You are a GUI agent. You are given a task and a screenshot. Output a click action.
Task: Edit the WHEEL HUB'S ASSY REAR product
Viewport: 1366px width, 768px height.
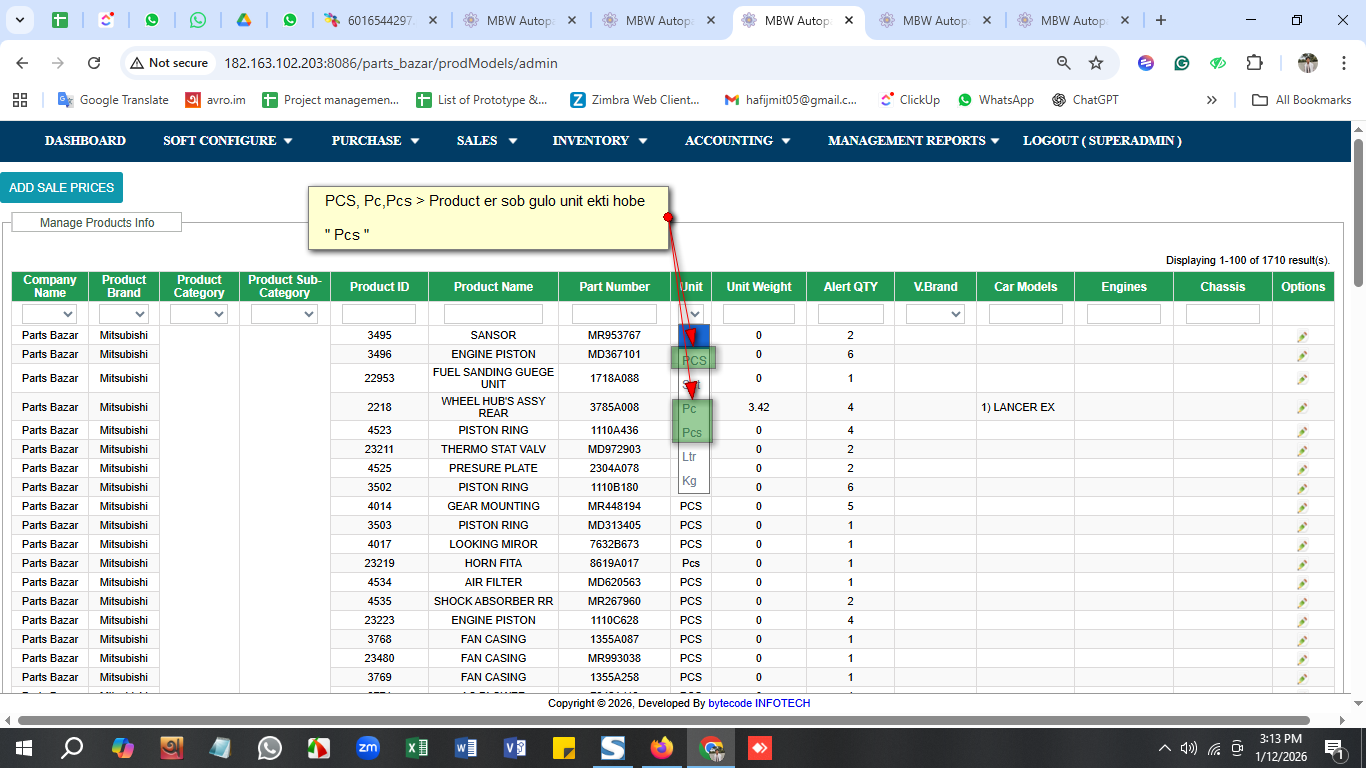pos(1302,408)
